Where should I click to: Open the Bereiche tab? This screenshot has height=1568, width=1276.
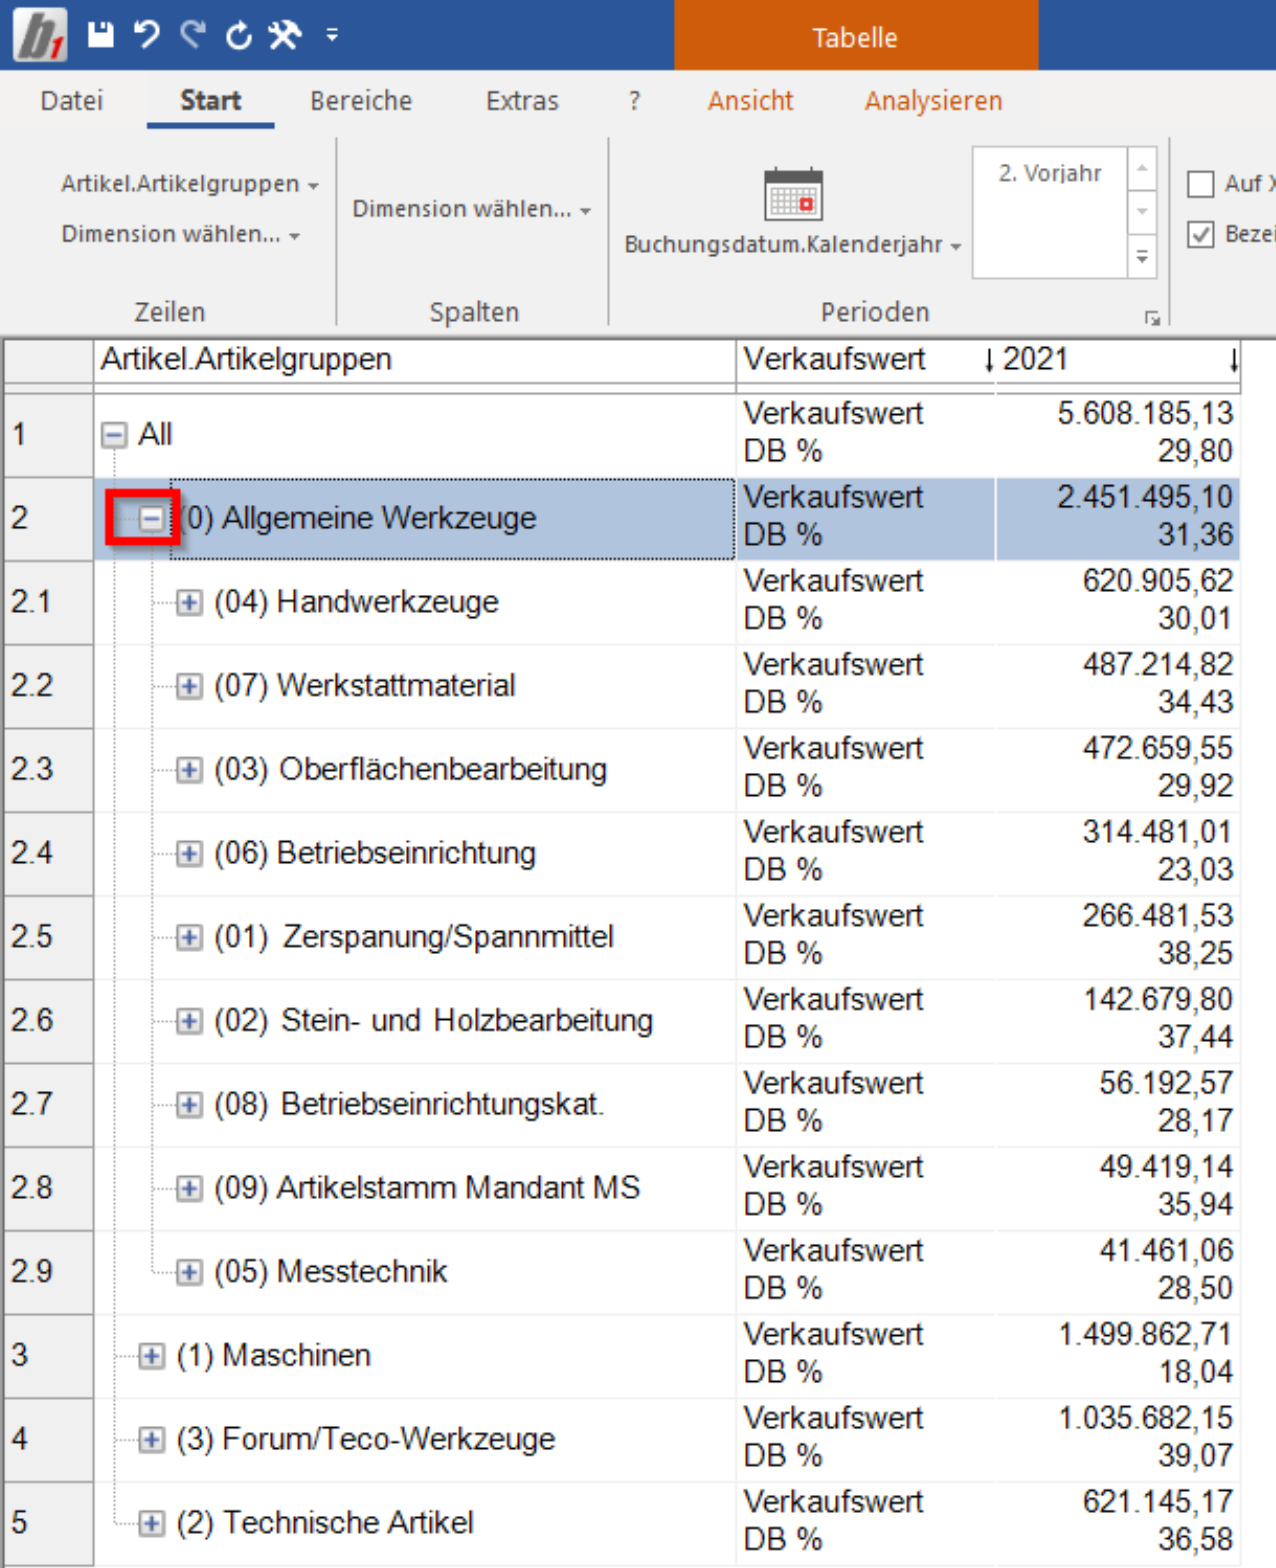click(x=361, y=101)
